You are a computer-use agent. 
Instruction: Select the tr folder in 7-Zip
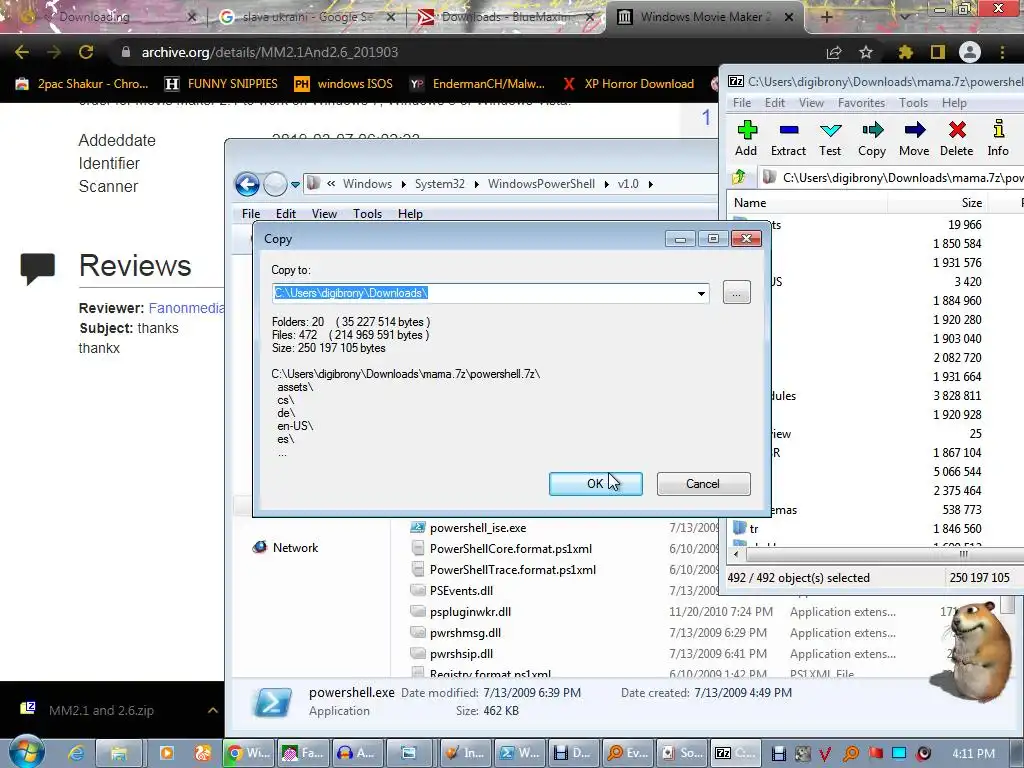(746, 528)
